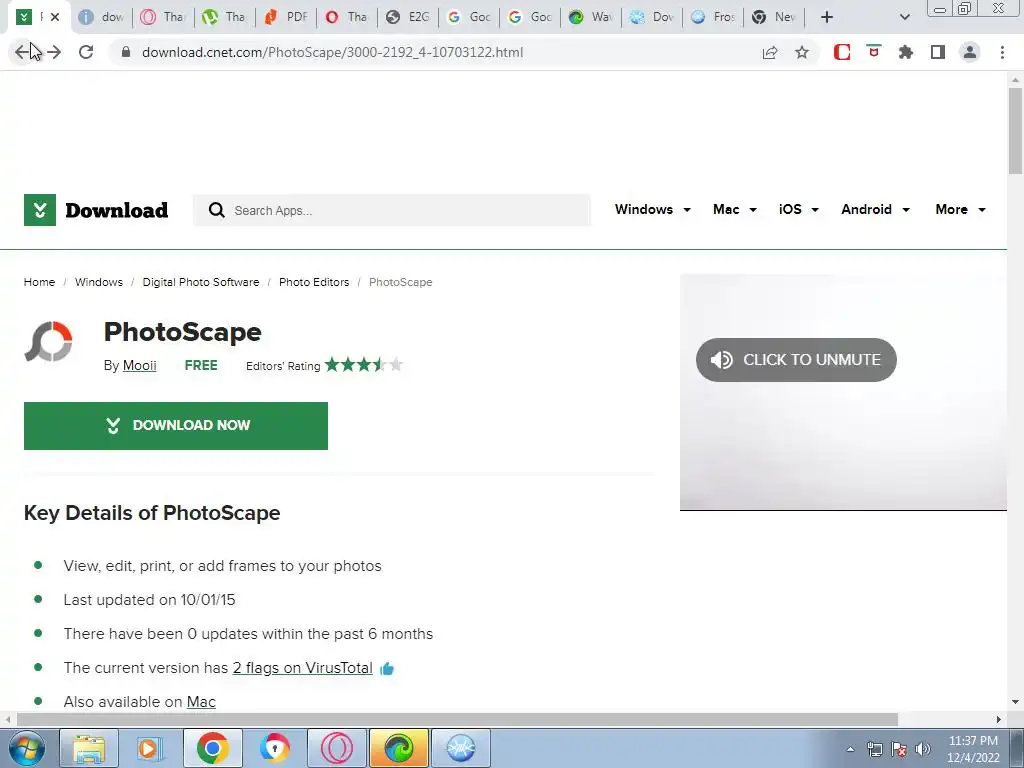Click the blue thumbs-up icon after VirusTotal

[387, 669]
